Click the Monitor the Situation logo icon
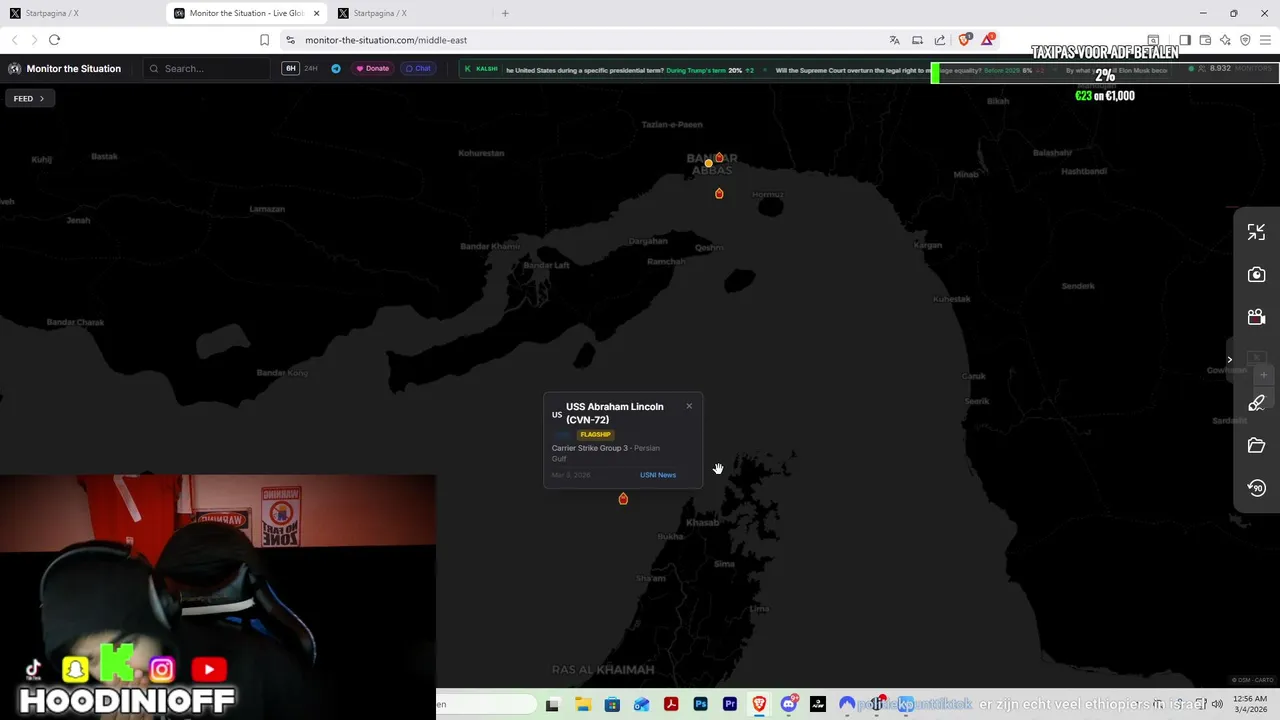This screenshot has width=1280, height=720. pyautogui.click(x=15, y=69)
